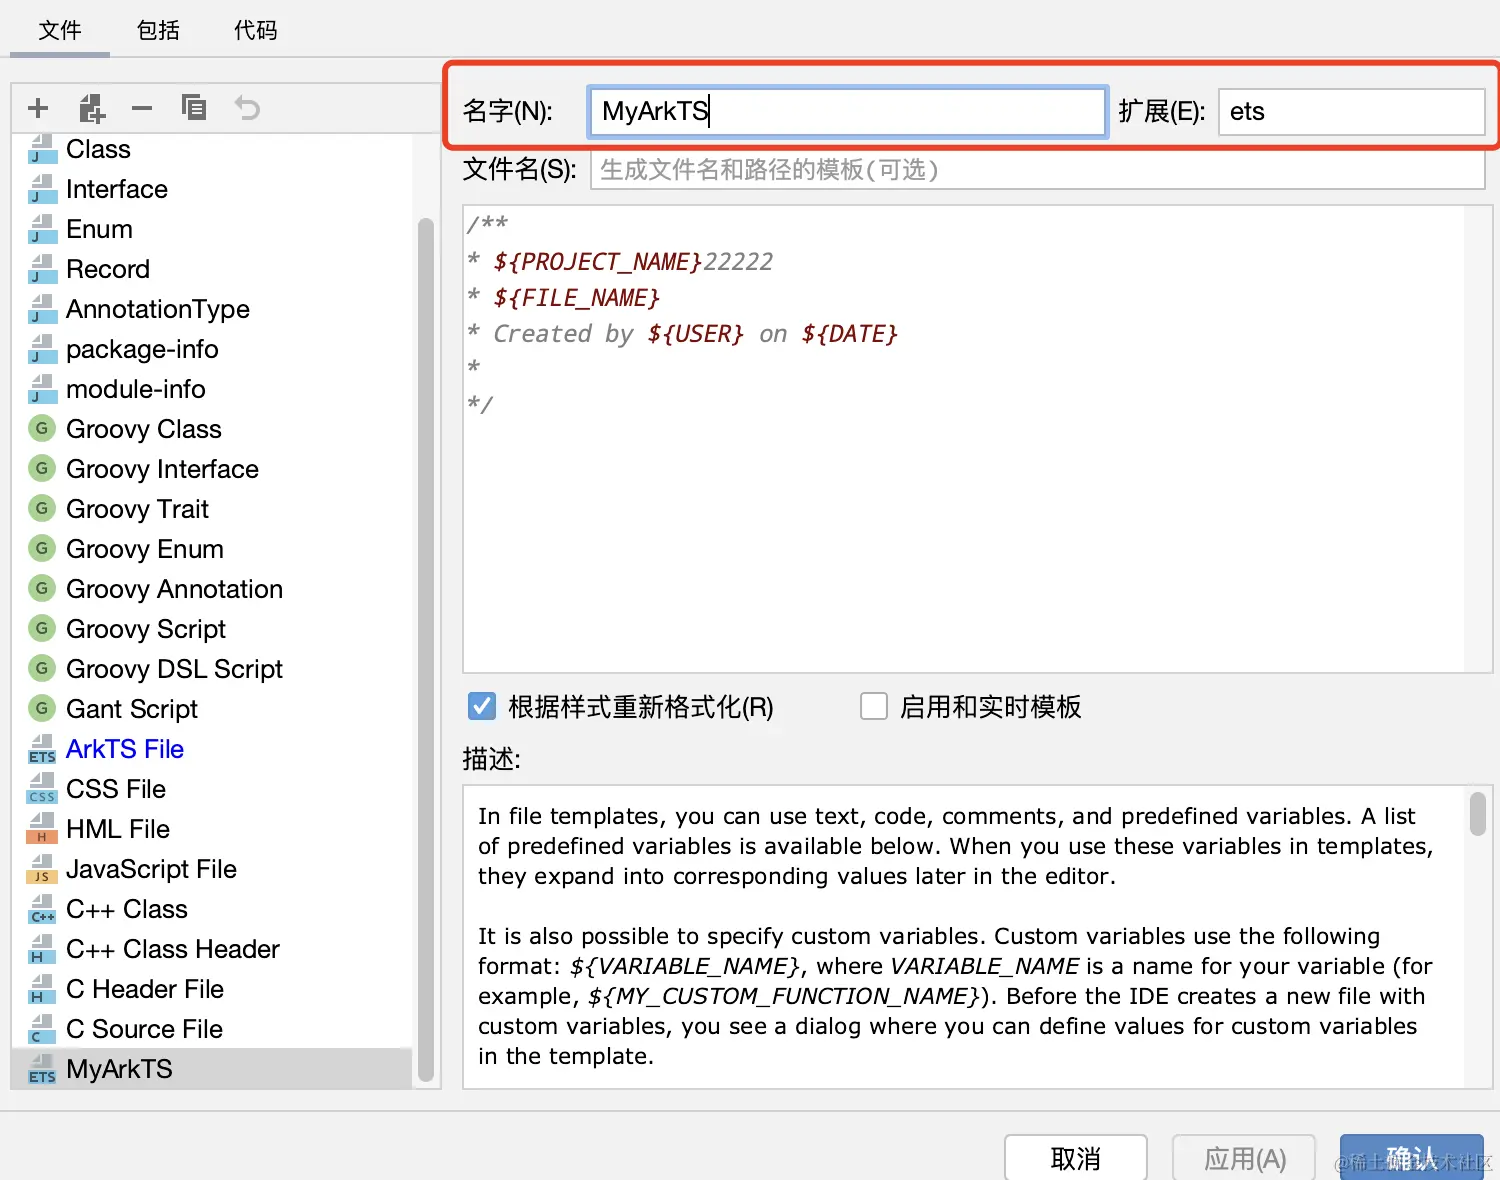Click the module-info template icon

pos(42,389)
